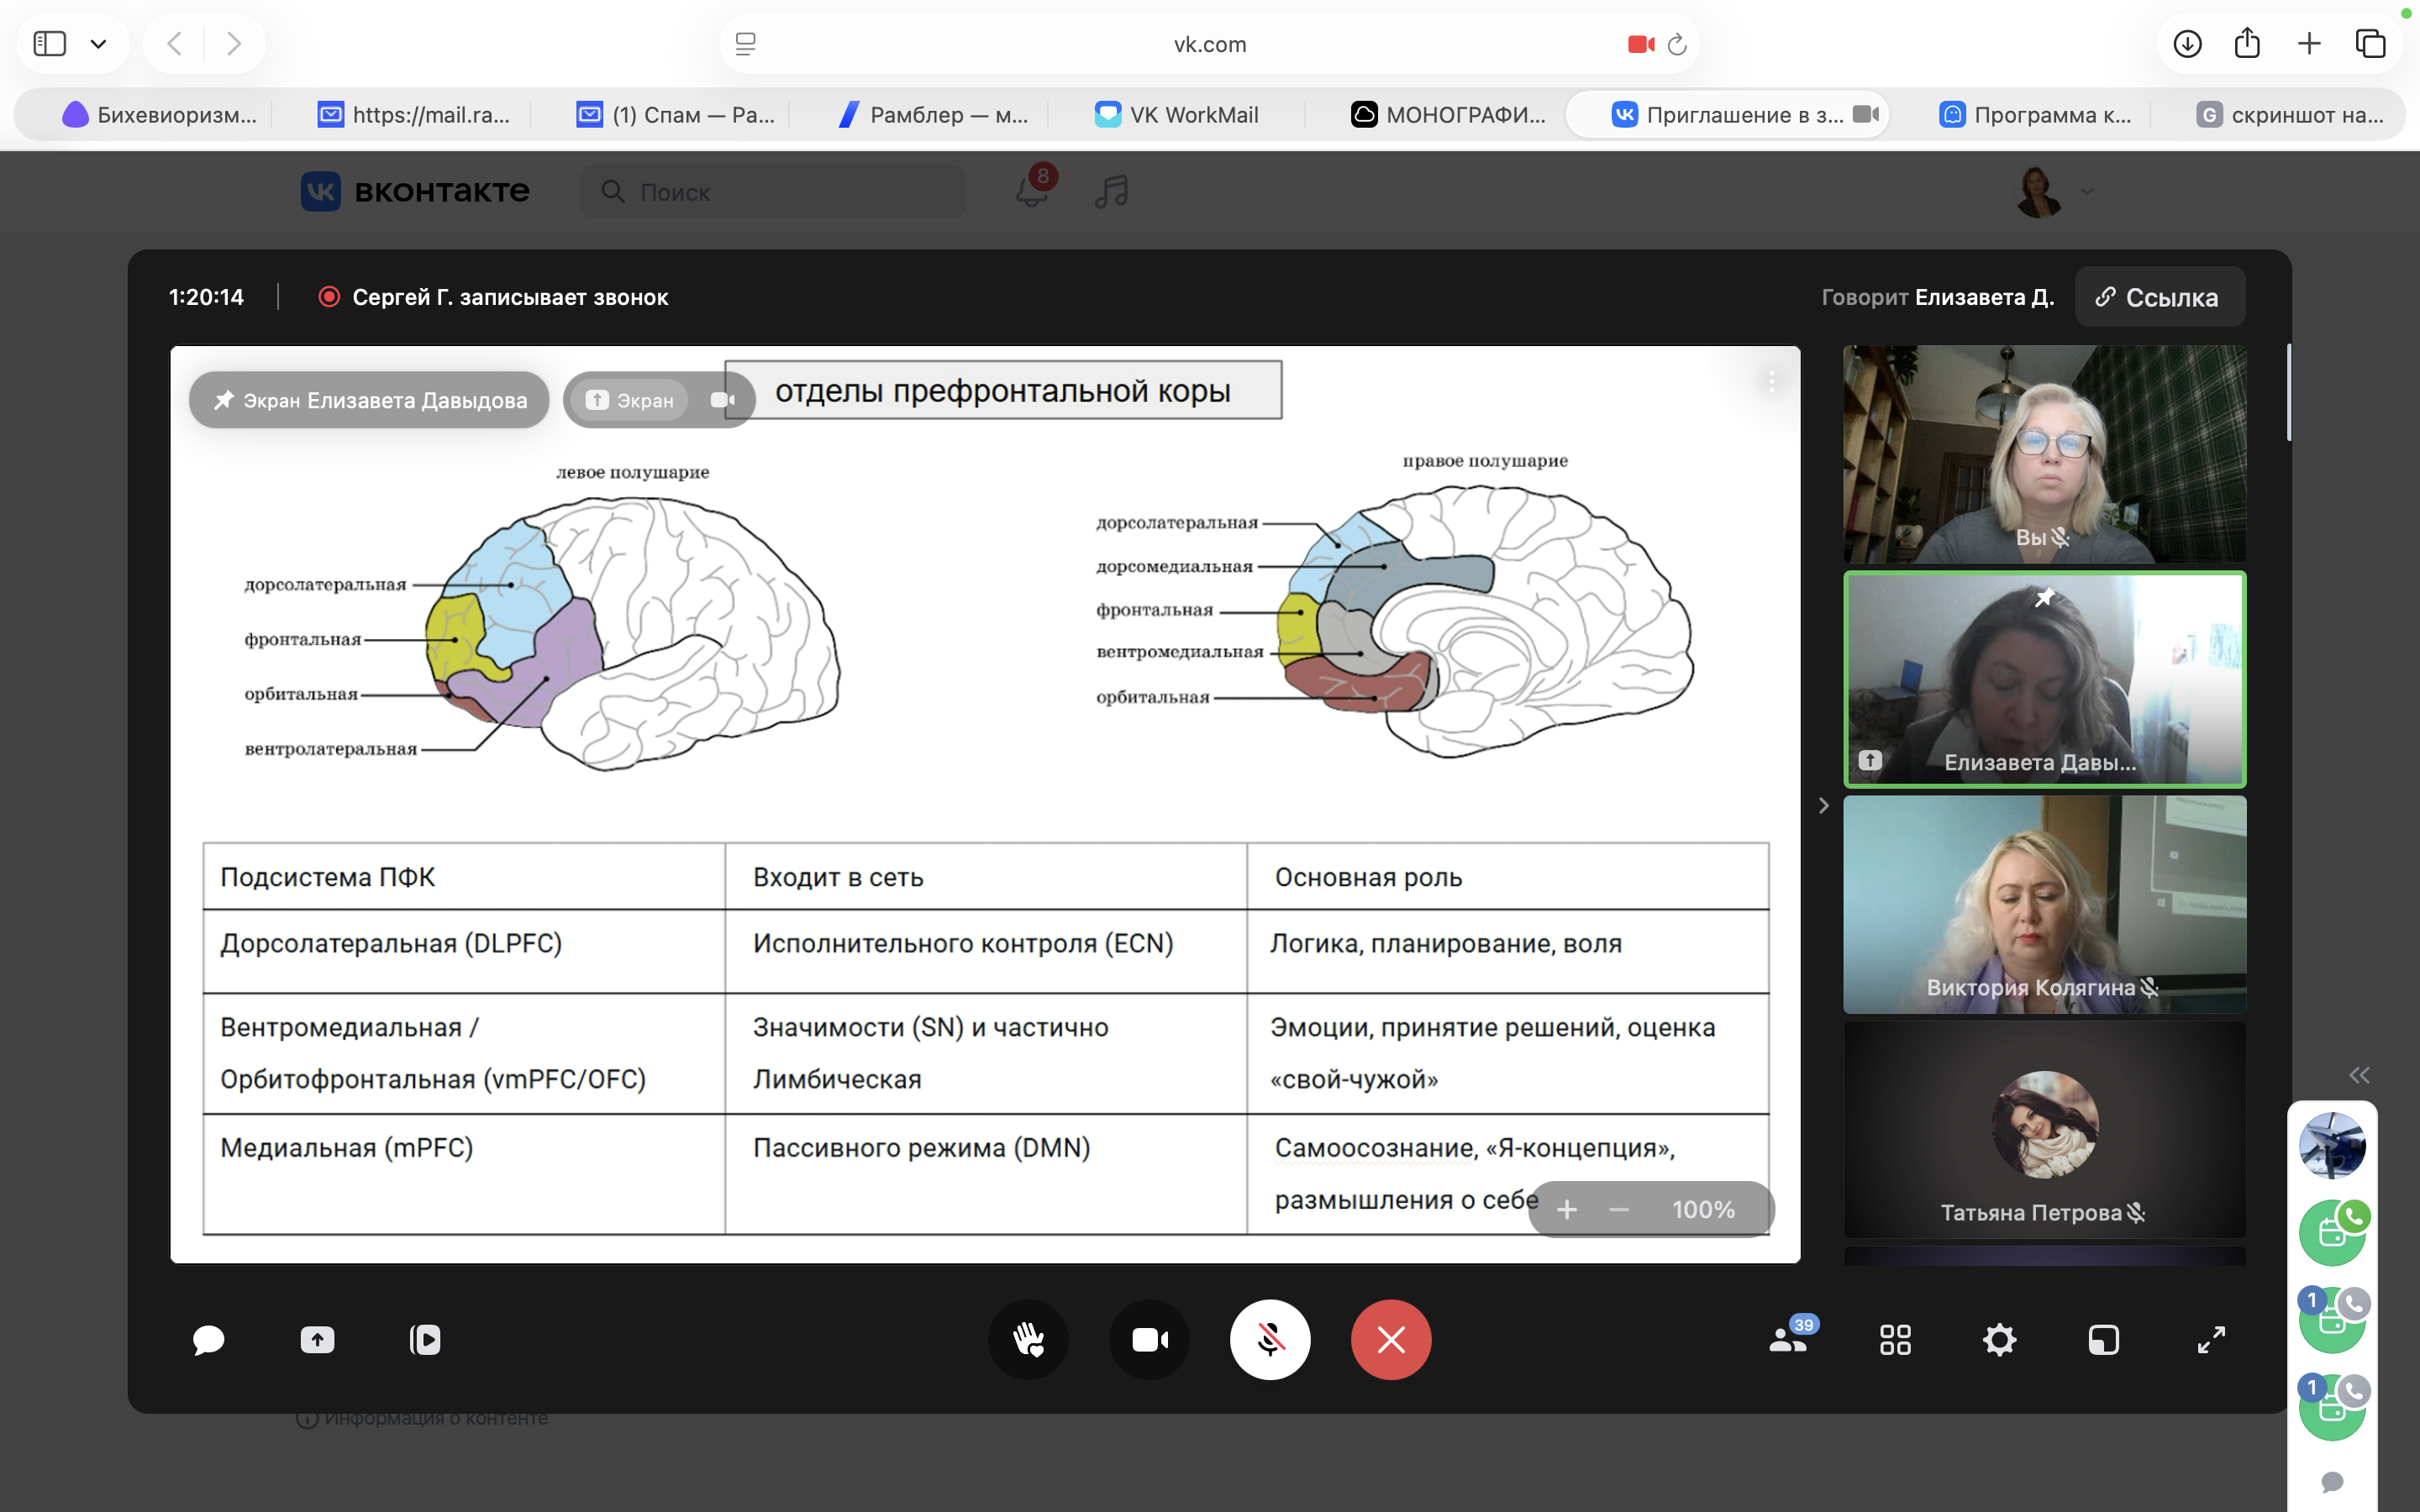Image resolution: width=2420 pixels, height=1512 pixels.
Task: Open the Safari sidebar dropdown arrow
Action: click(98, 44)
